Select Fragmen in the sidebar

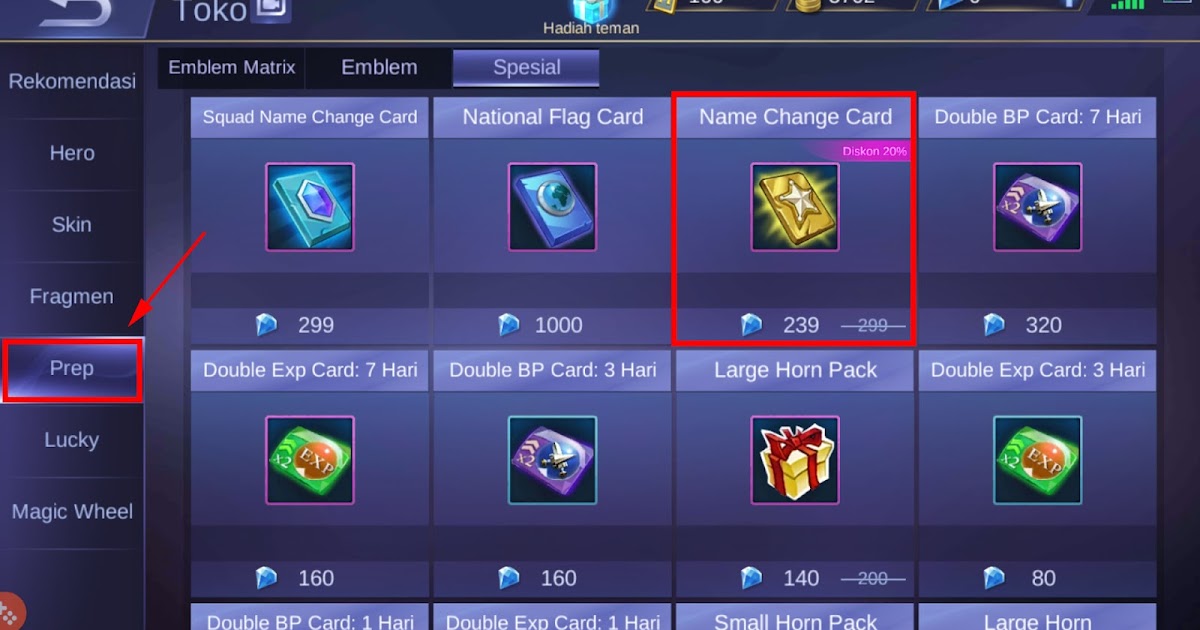(72, 297)
